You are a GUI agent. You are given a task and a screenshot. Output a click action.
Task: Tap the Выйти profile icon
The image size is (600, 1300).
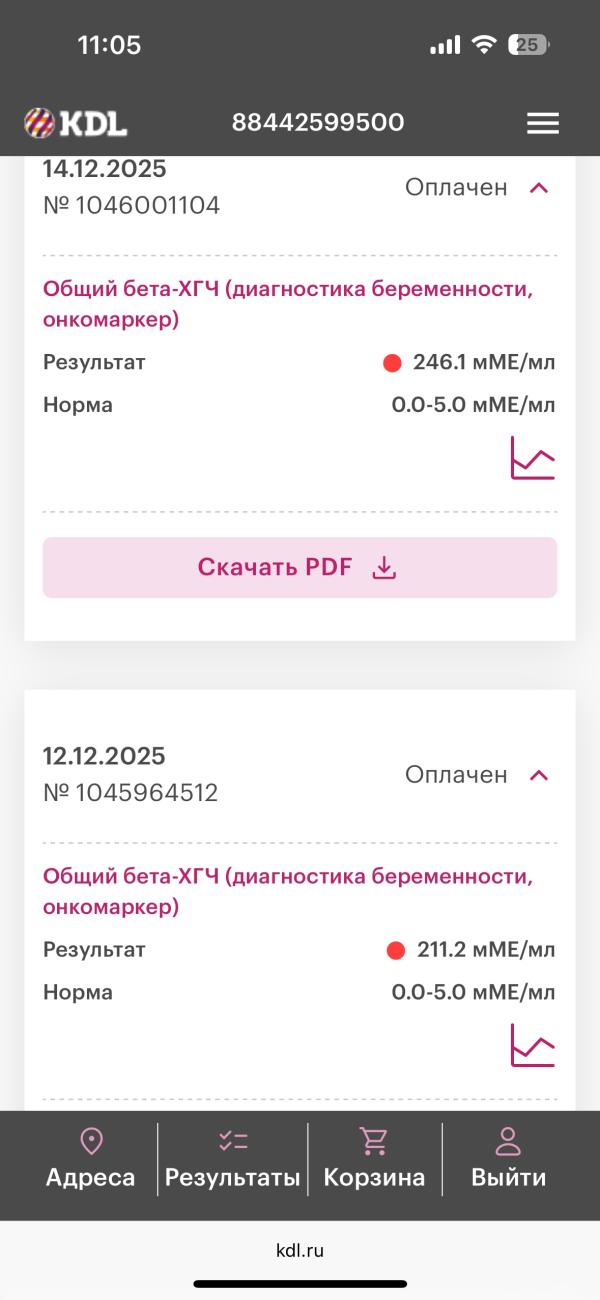[x=509, y=1141]
